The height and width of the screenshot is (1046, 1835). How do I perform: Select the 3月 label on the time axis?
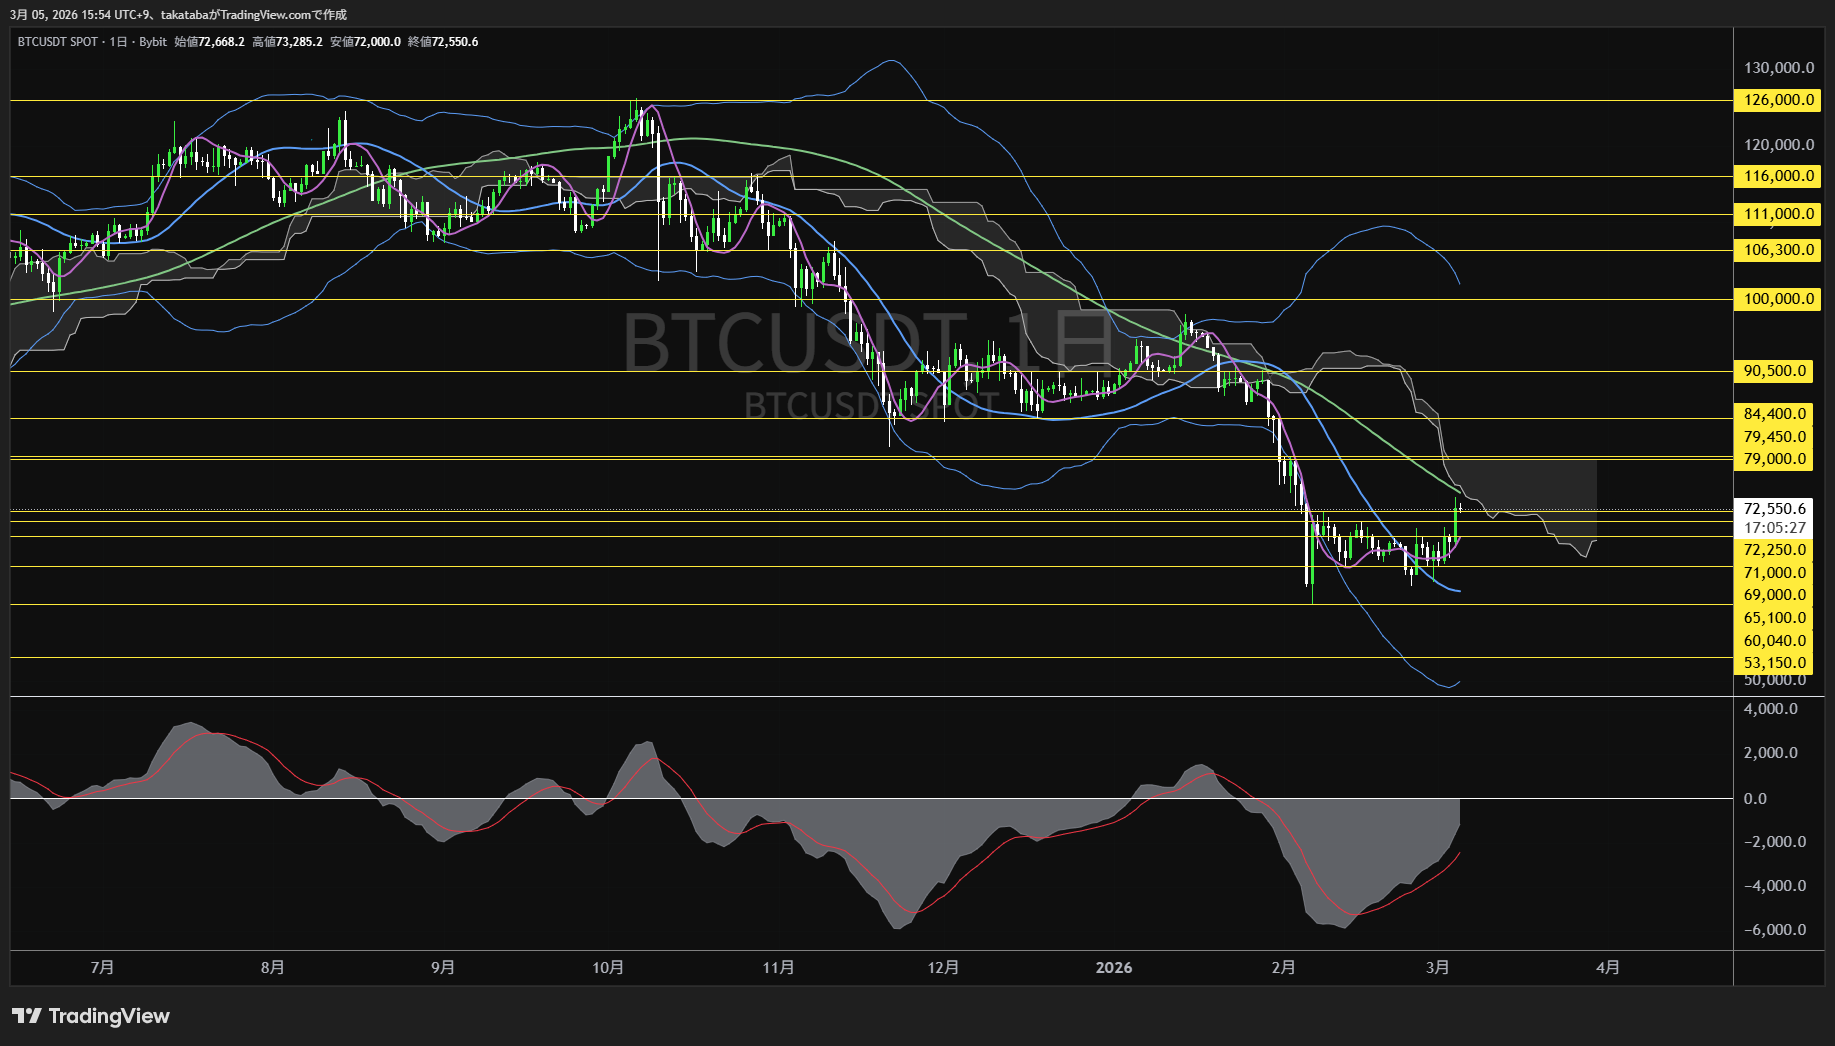pyautogui.click(x=1439, y=968)
